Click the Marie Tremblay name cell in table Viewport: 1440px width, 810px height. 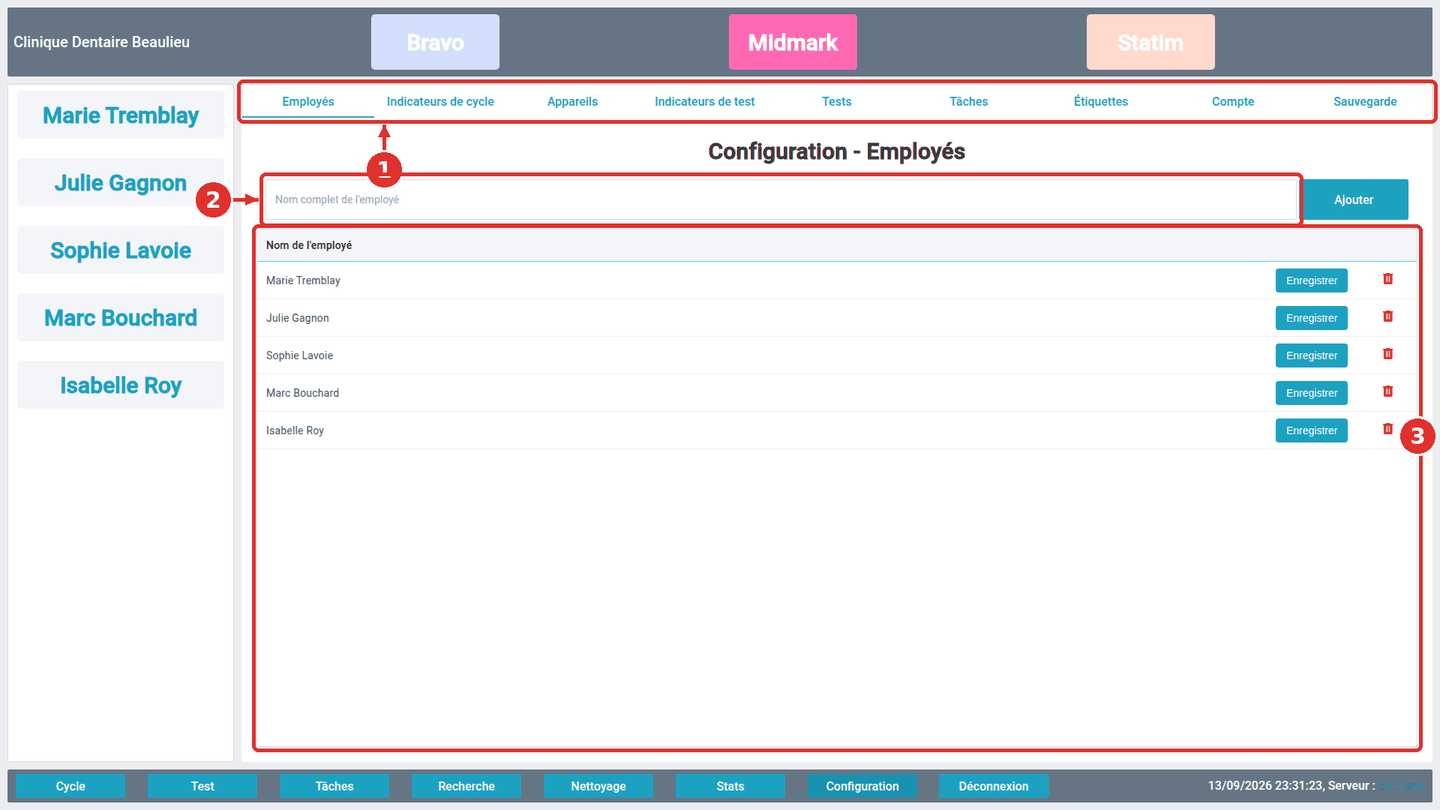click(x=303, y=281)
